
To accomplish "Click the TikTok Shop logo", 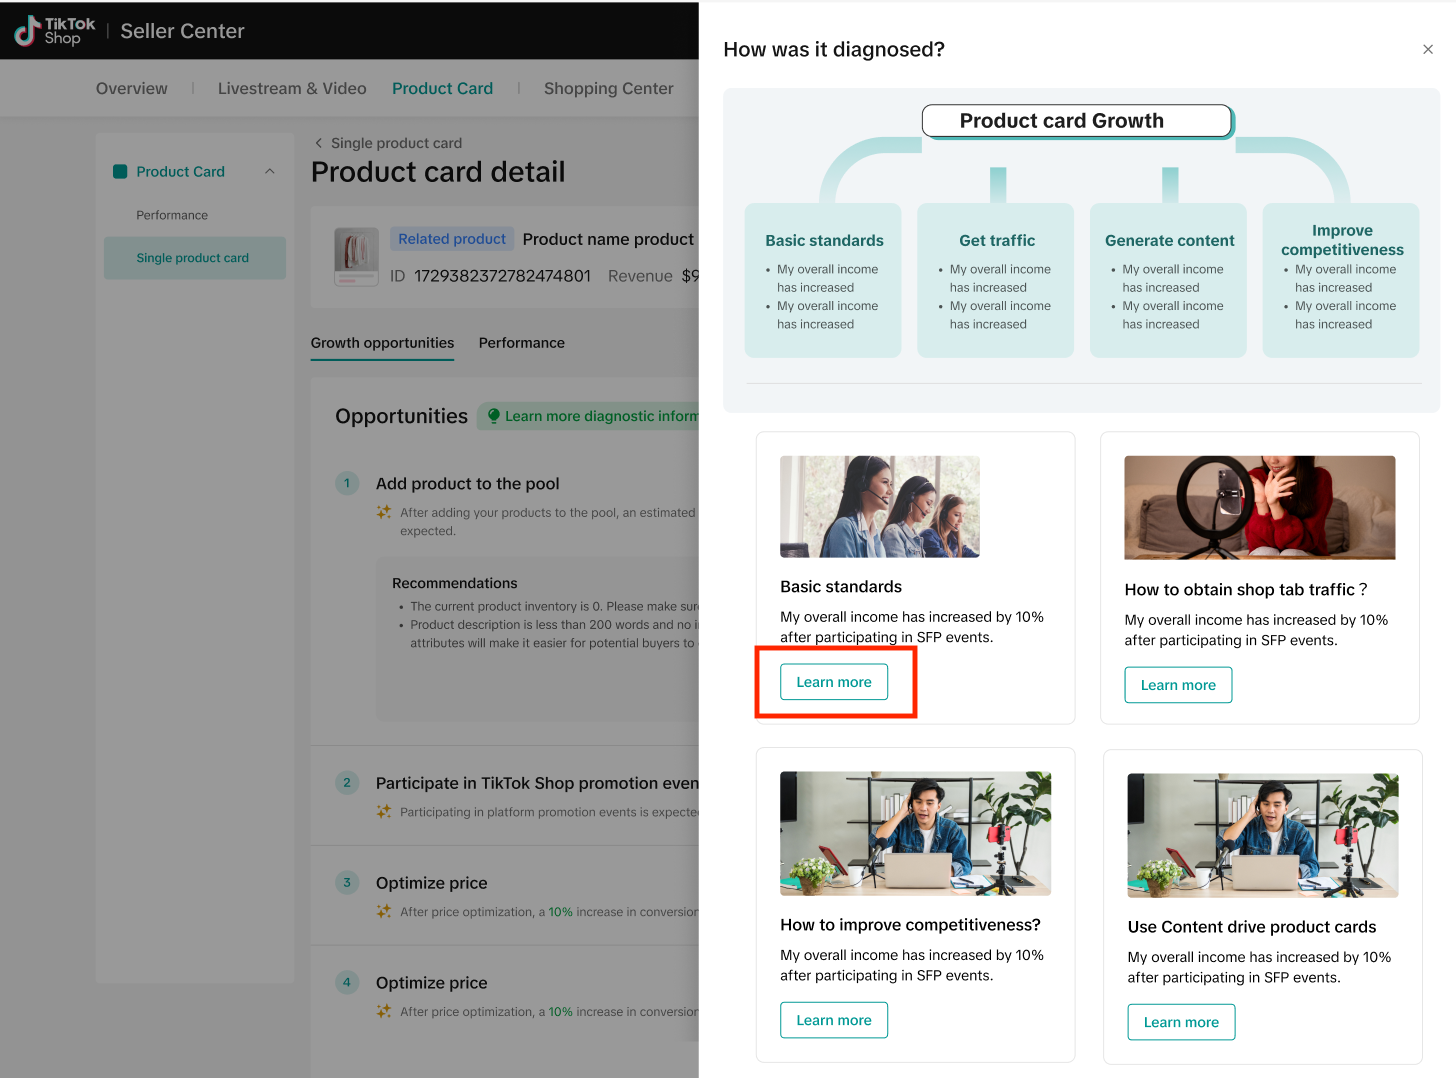I will pyautogui.click(x=55, y=31).
